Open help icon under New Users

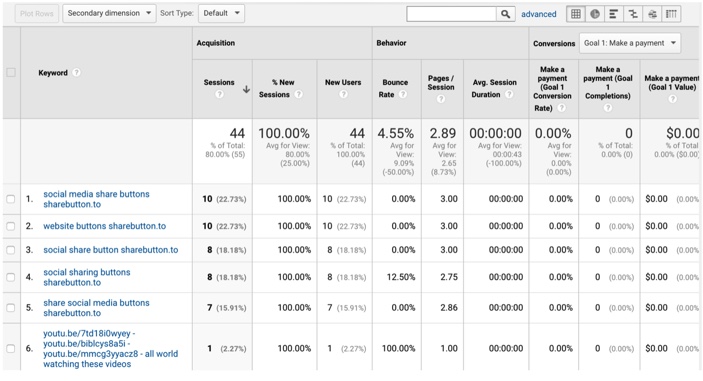click(343, 94)
